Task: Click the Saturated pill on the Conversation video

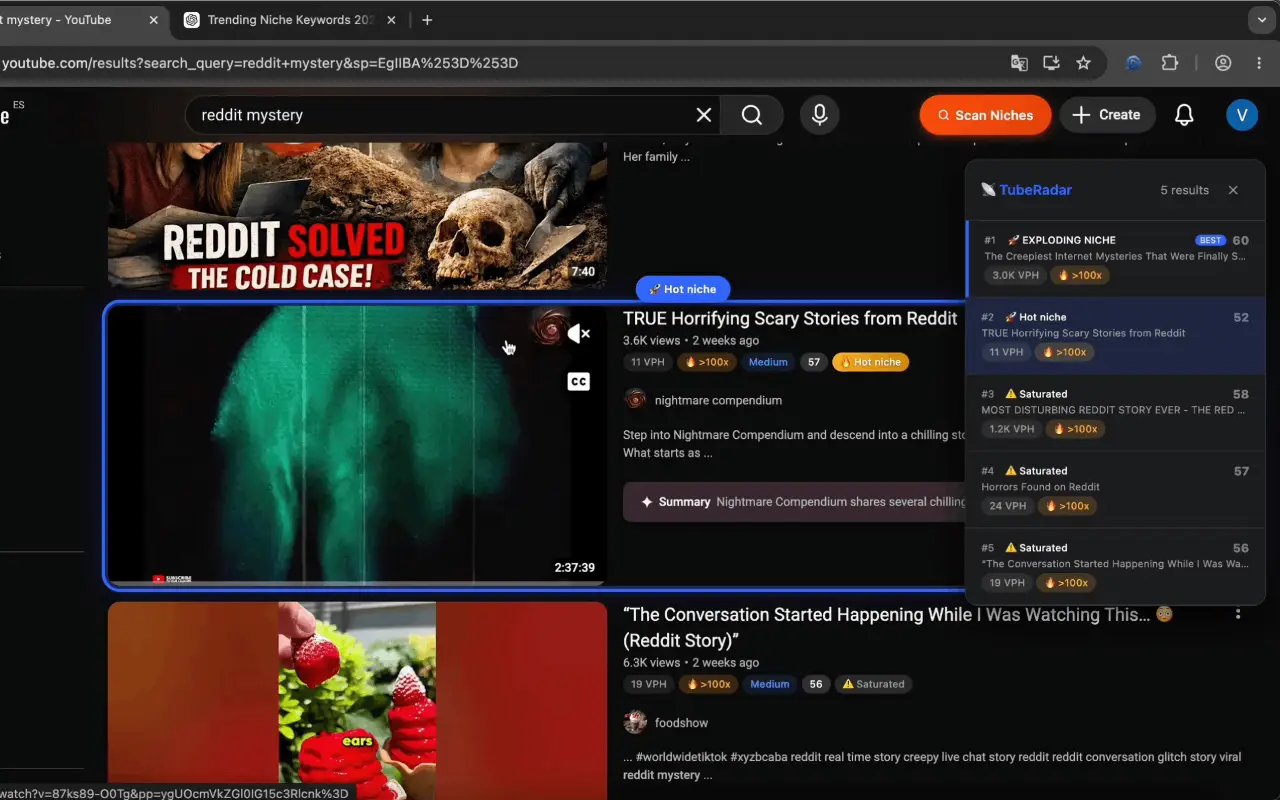Action: click(873, 684)
